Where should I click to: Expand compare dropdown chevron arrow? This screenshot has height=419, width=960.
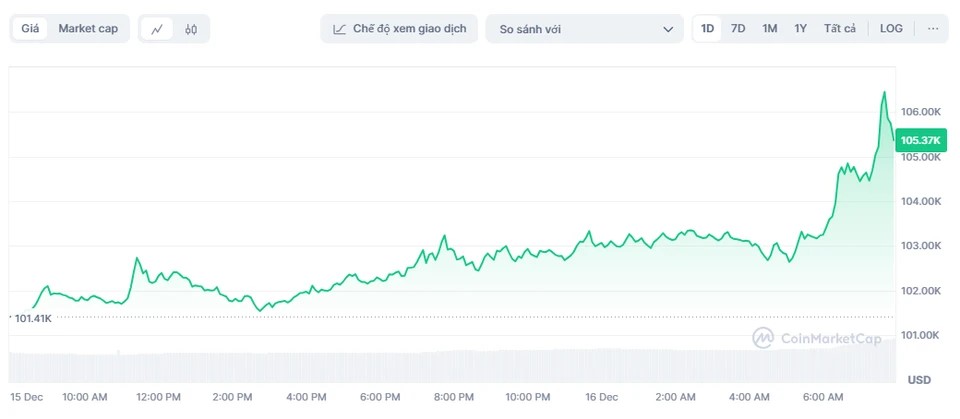point(668,29)
